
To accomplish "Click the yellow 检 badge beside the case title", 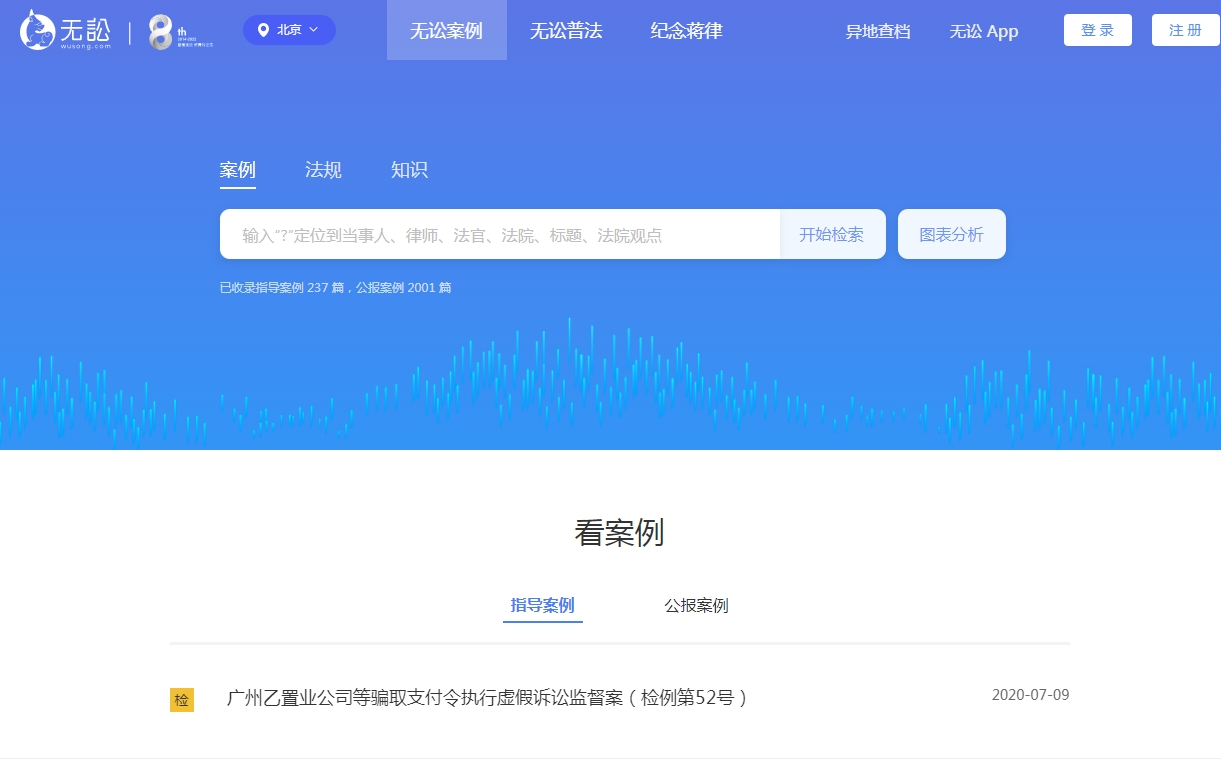I will point(182,701).
